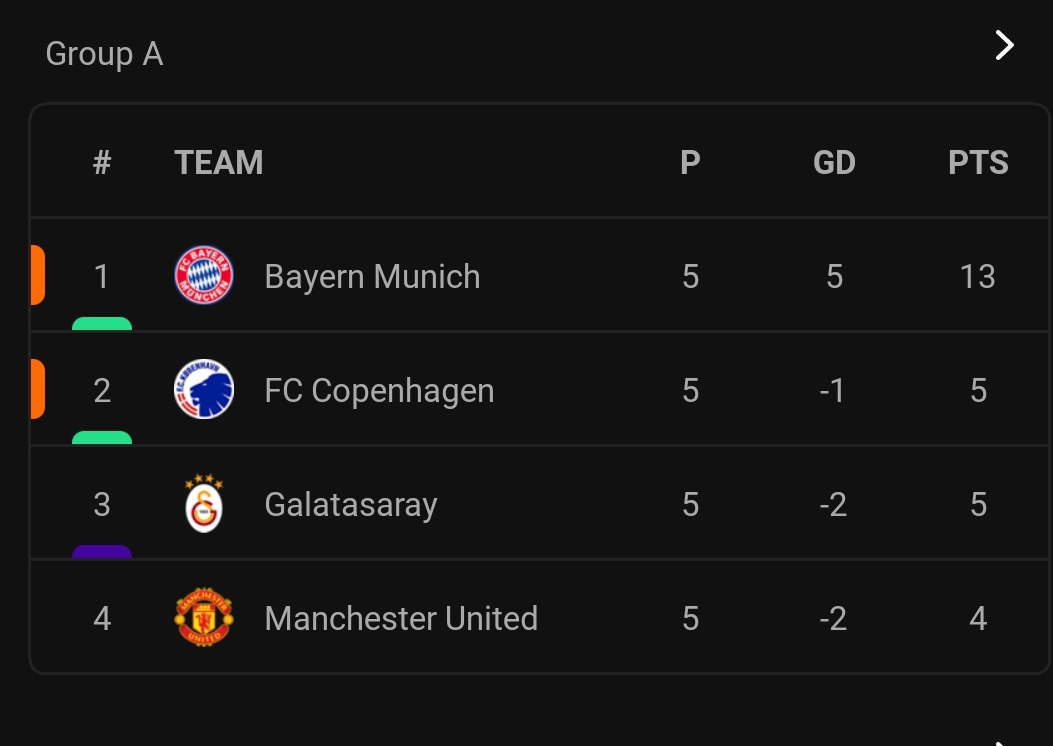This screenshot has height=746, width=1053.
Task: Click the Manchester United club crest
Action: (x=204, y=617)
